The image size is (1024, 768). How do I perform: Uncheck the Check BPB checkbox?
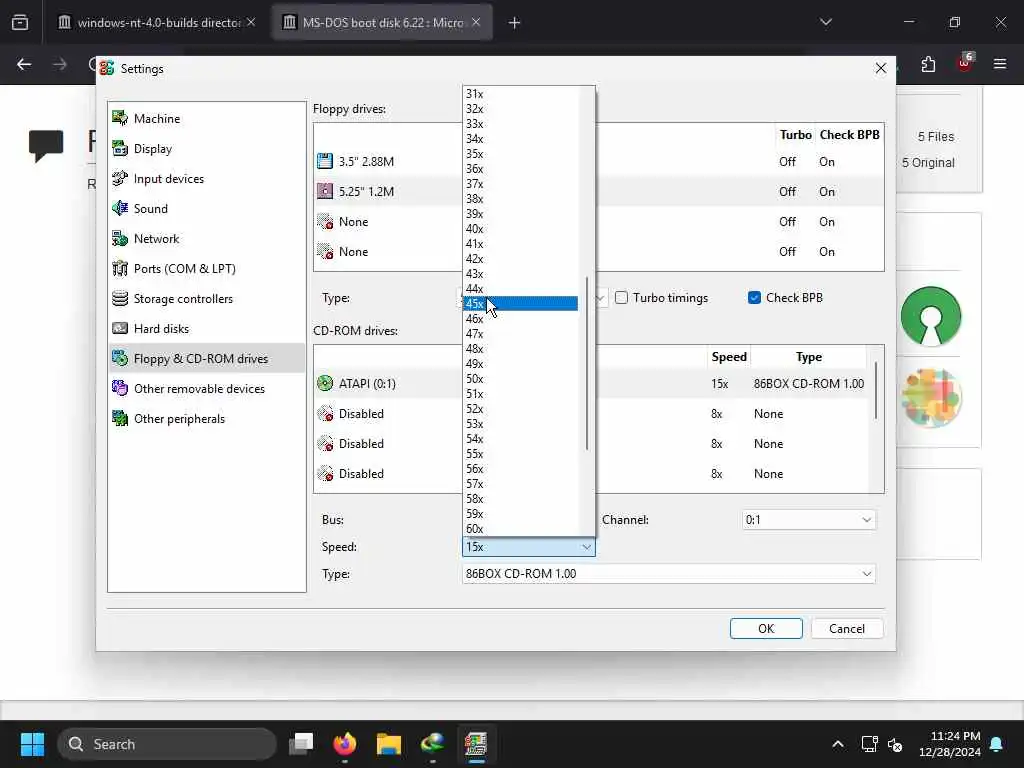(x=754, y=298)
